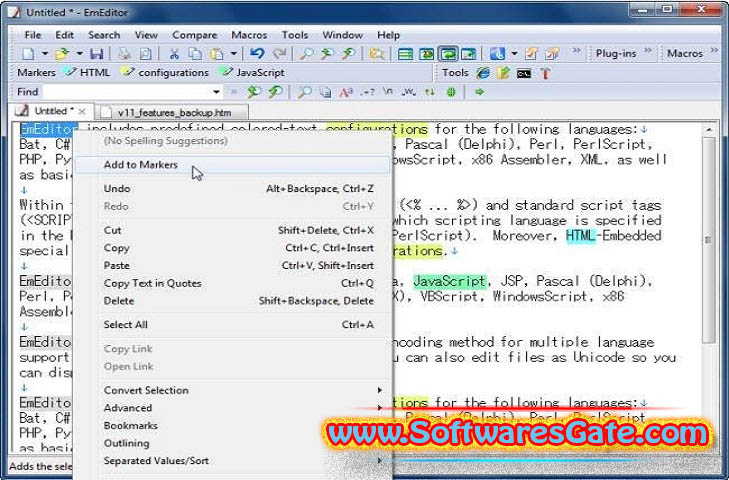This screenshot has height=480, width=729.
Task: Choose Copy Text in Quotes
Action: [x=232, y=283]
